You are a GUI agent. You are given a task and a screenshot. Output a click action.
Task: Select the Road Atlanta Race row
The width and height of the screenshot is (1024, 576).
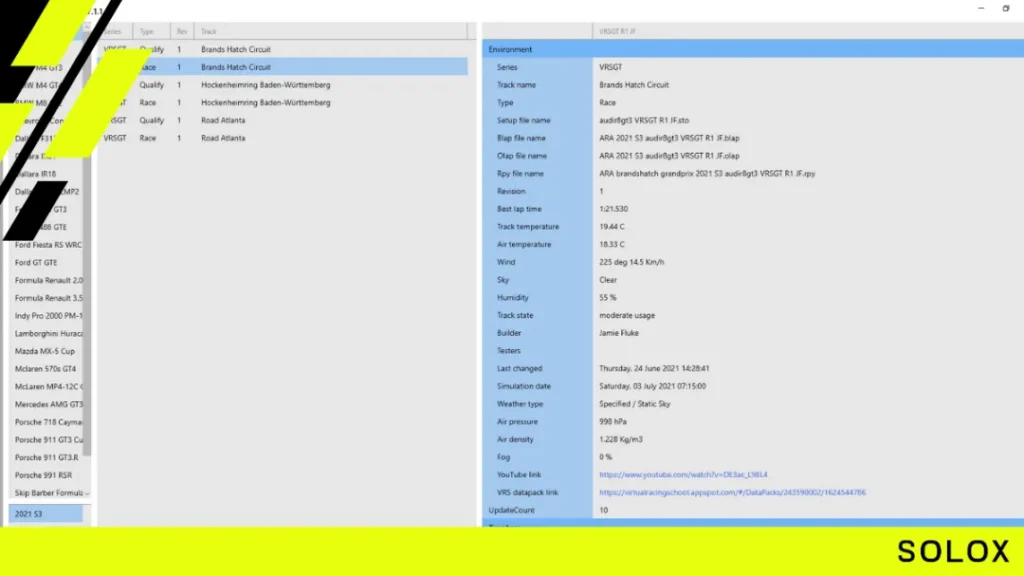click(x=283, y=138)
